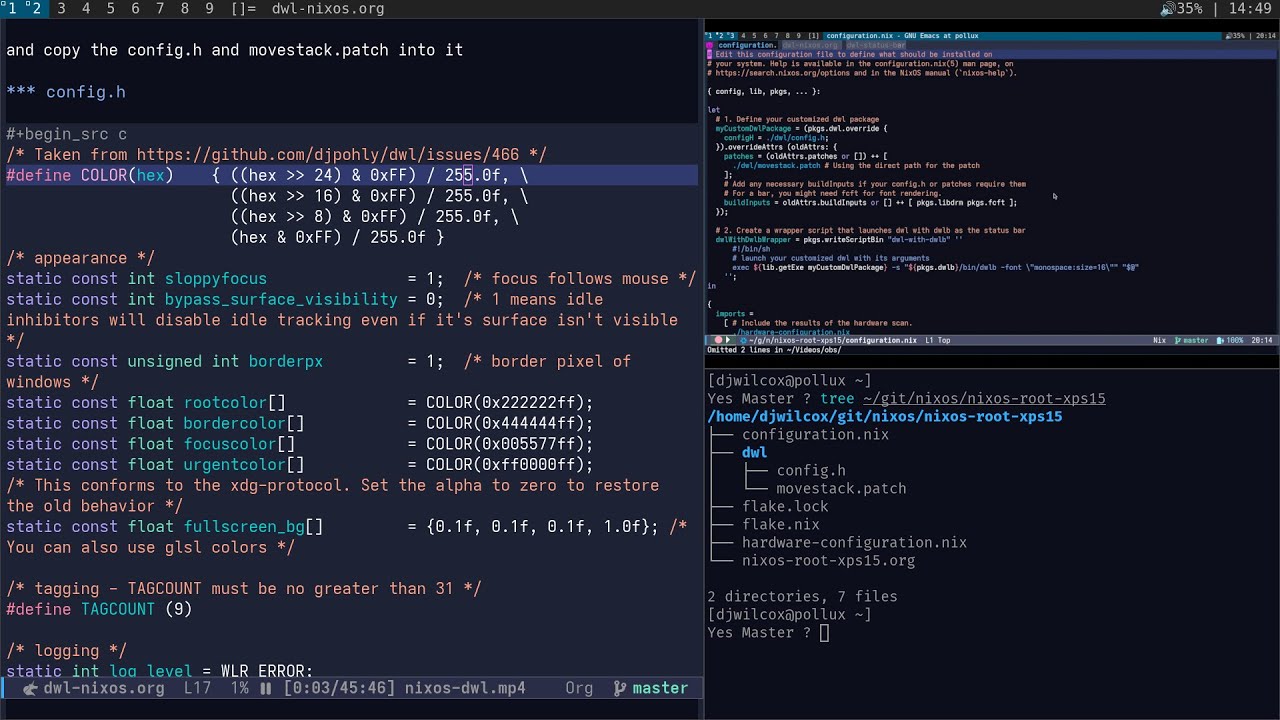Select the borderpx variable name
This screenshot has width=1280, height=720.
[x=286, y=361]
